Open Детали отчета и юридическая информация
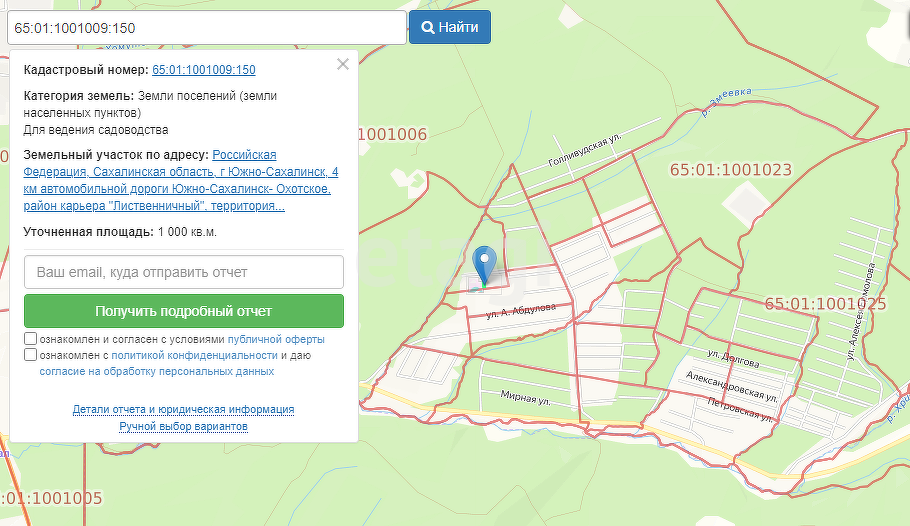The height and width of the screenshot is (526, 910). (183, 410)
